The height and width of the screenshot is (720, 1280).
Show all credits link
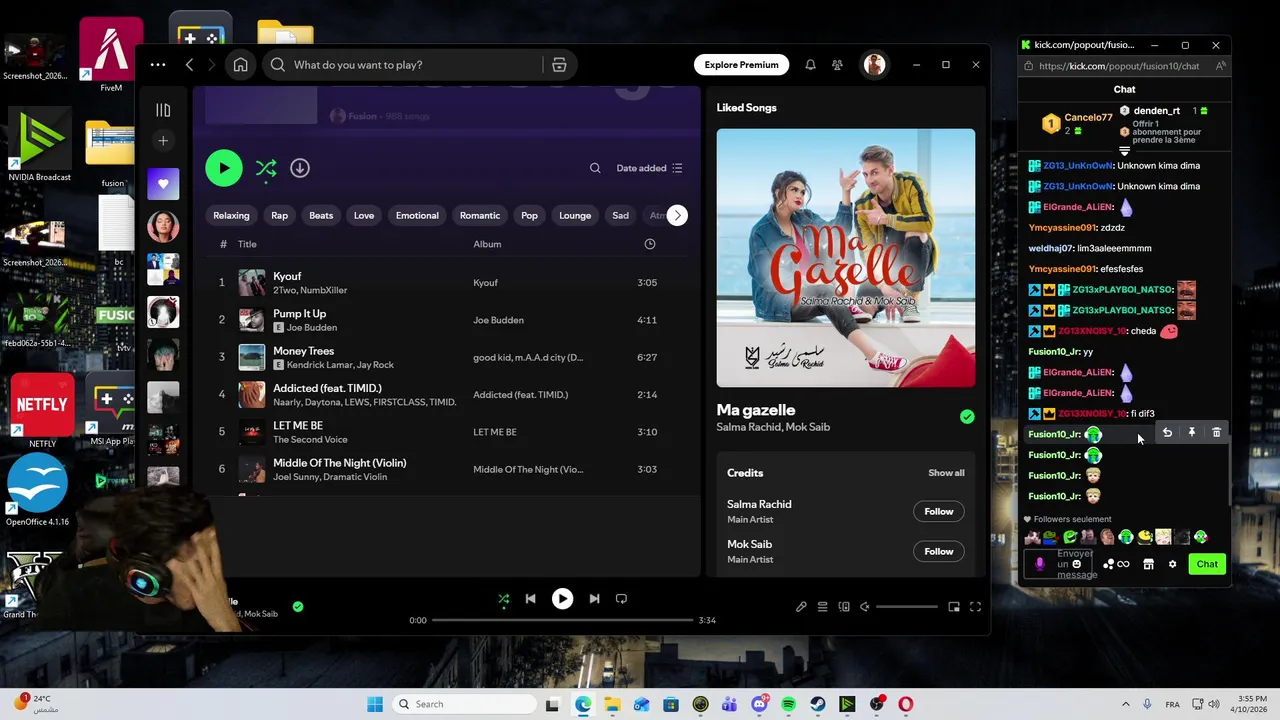946,473
